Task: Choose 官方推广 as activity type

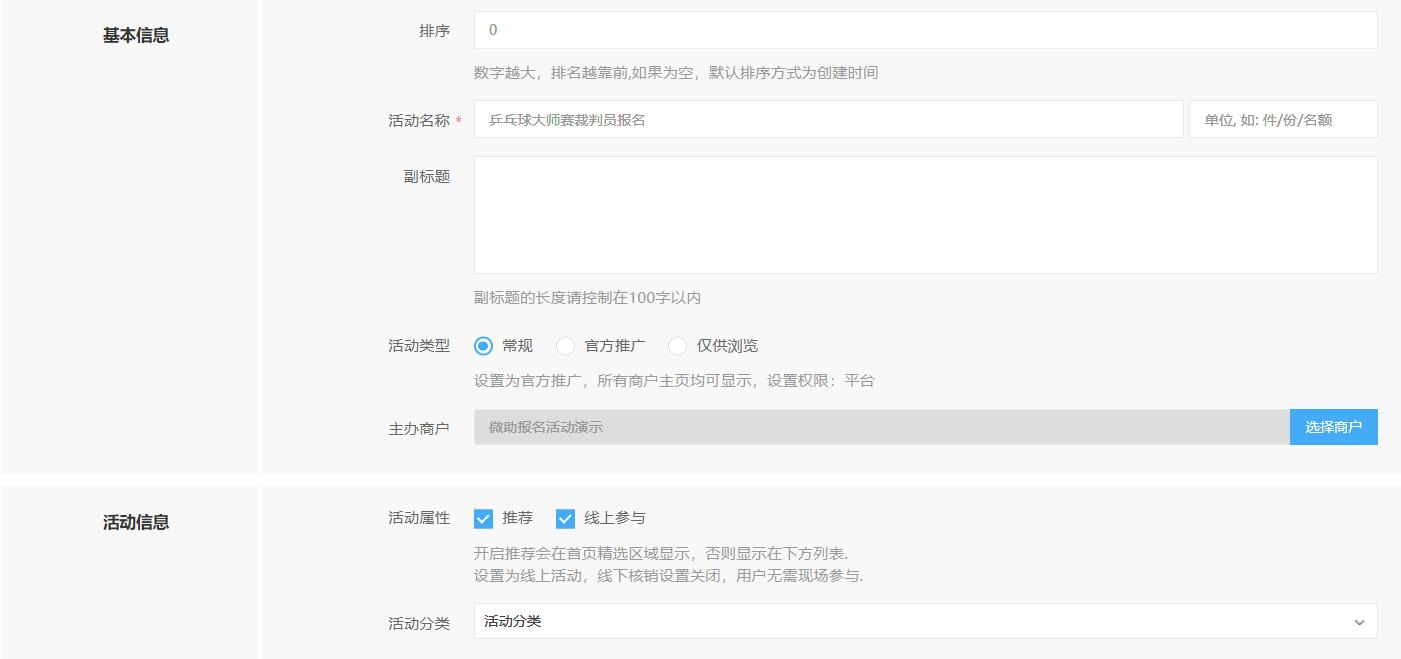Action: tap(566, 346)
